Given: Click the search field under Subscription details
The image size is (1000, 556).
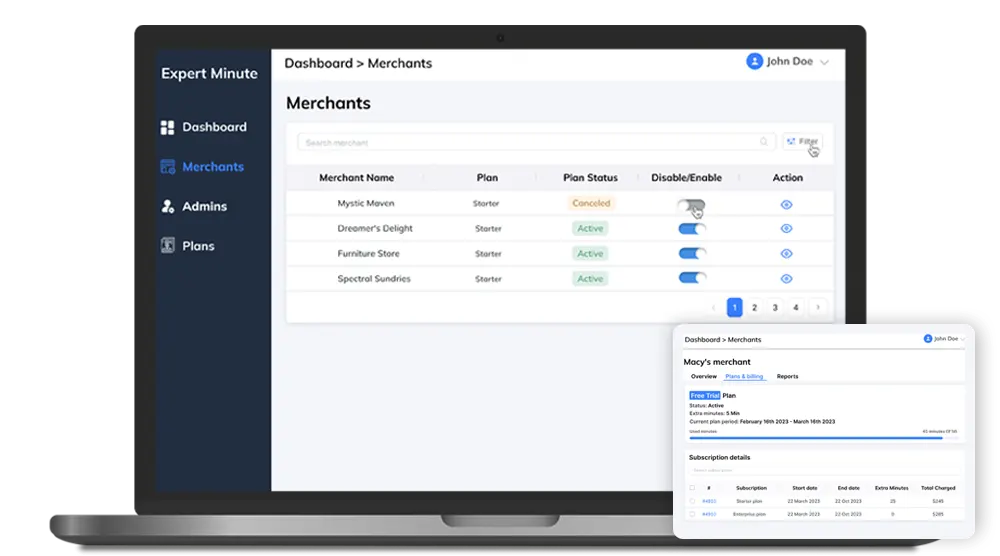Looking at the screenshot, I should click(823, 471).
